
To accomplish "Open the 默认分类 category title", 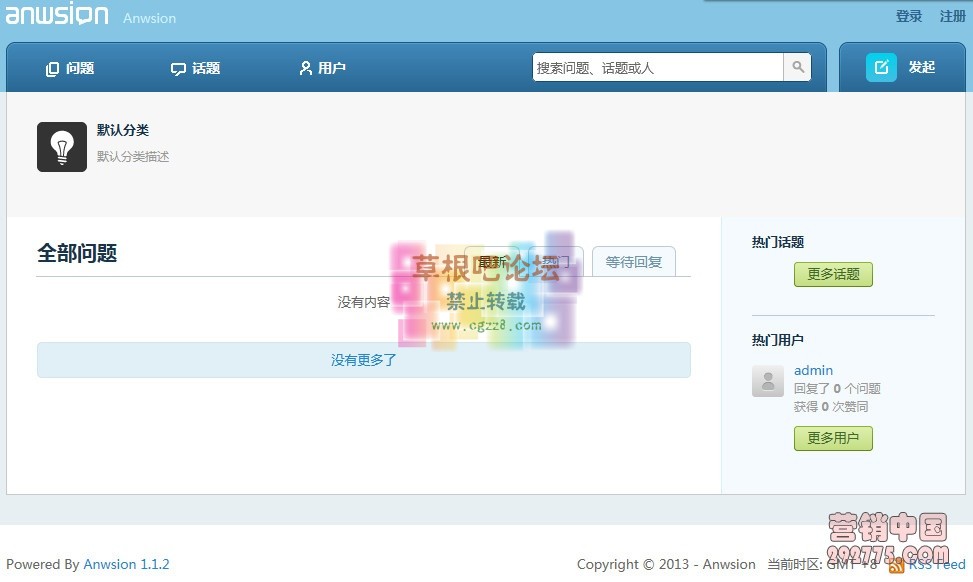I will coord(123,130).
